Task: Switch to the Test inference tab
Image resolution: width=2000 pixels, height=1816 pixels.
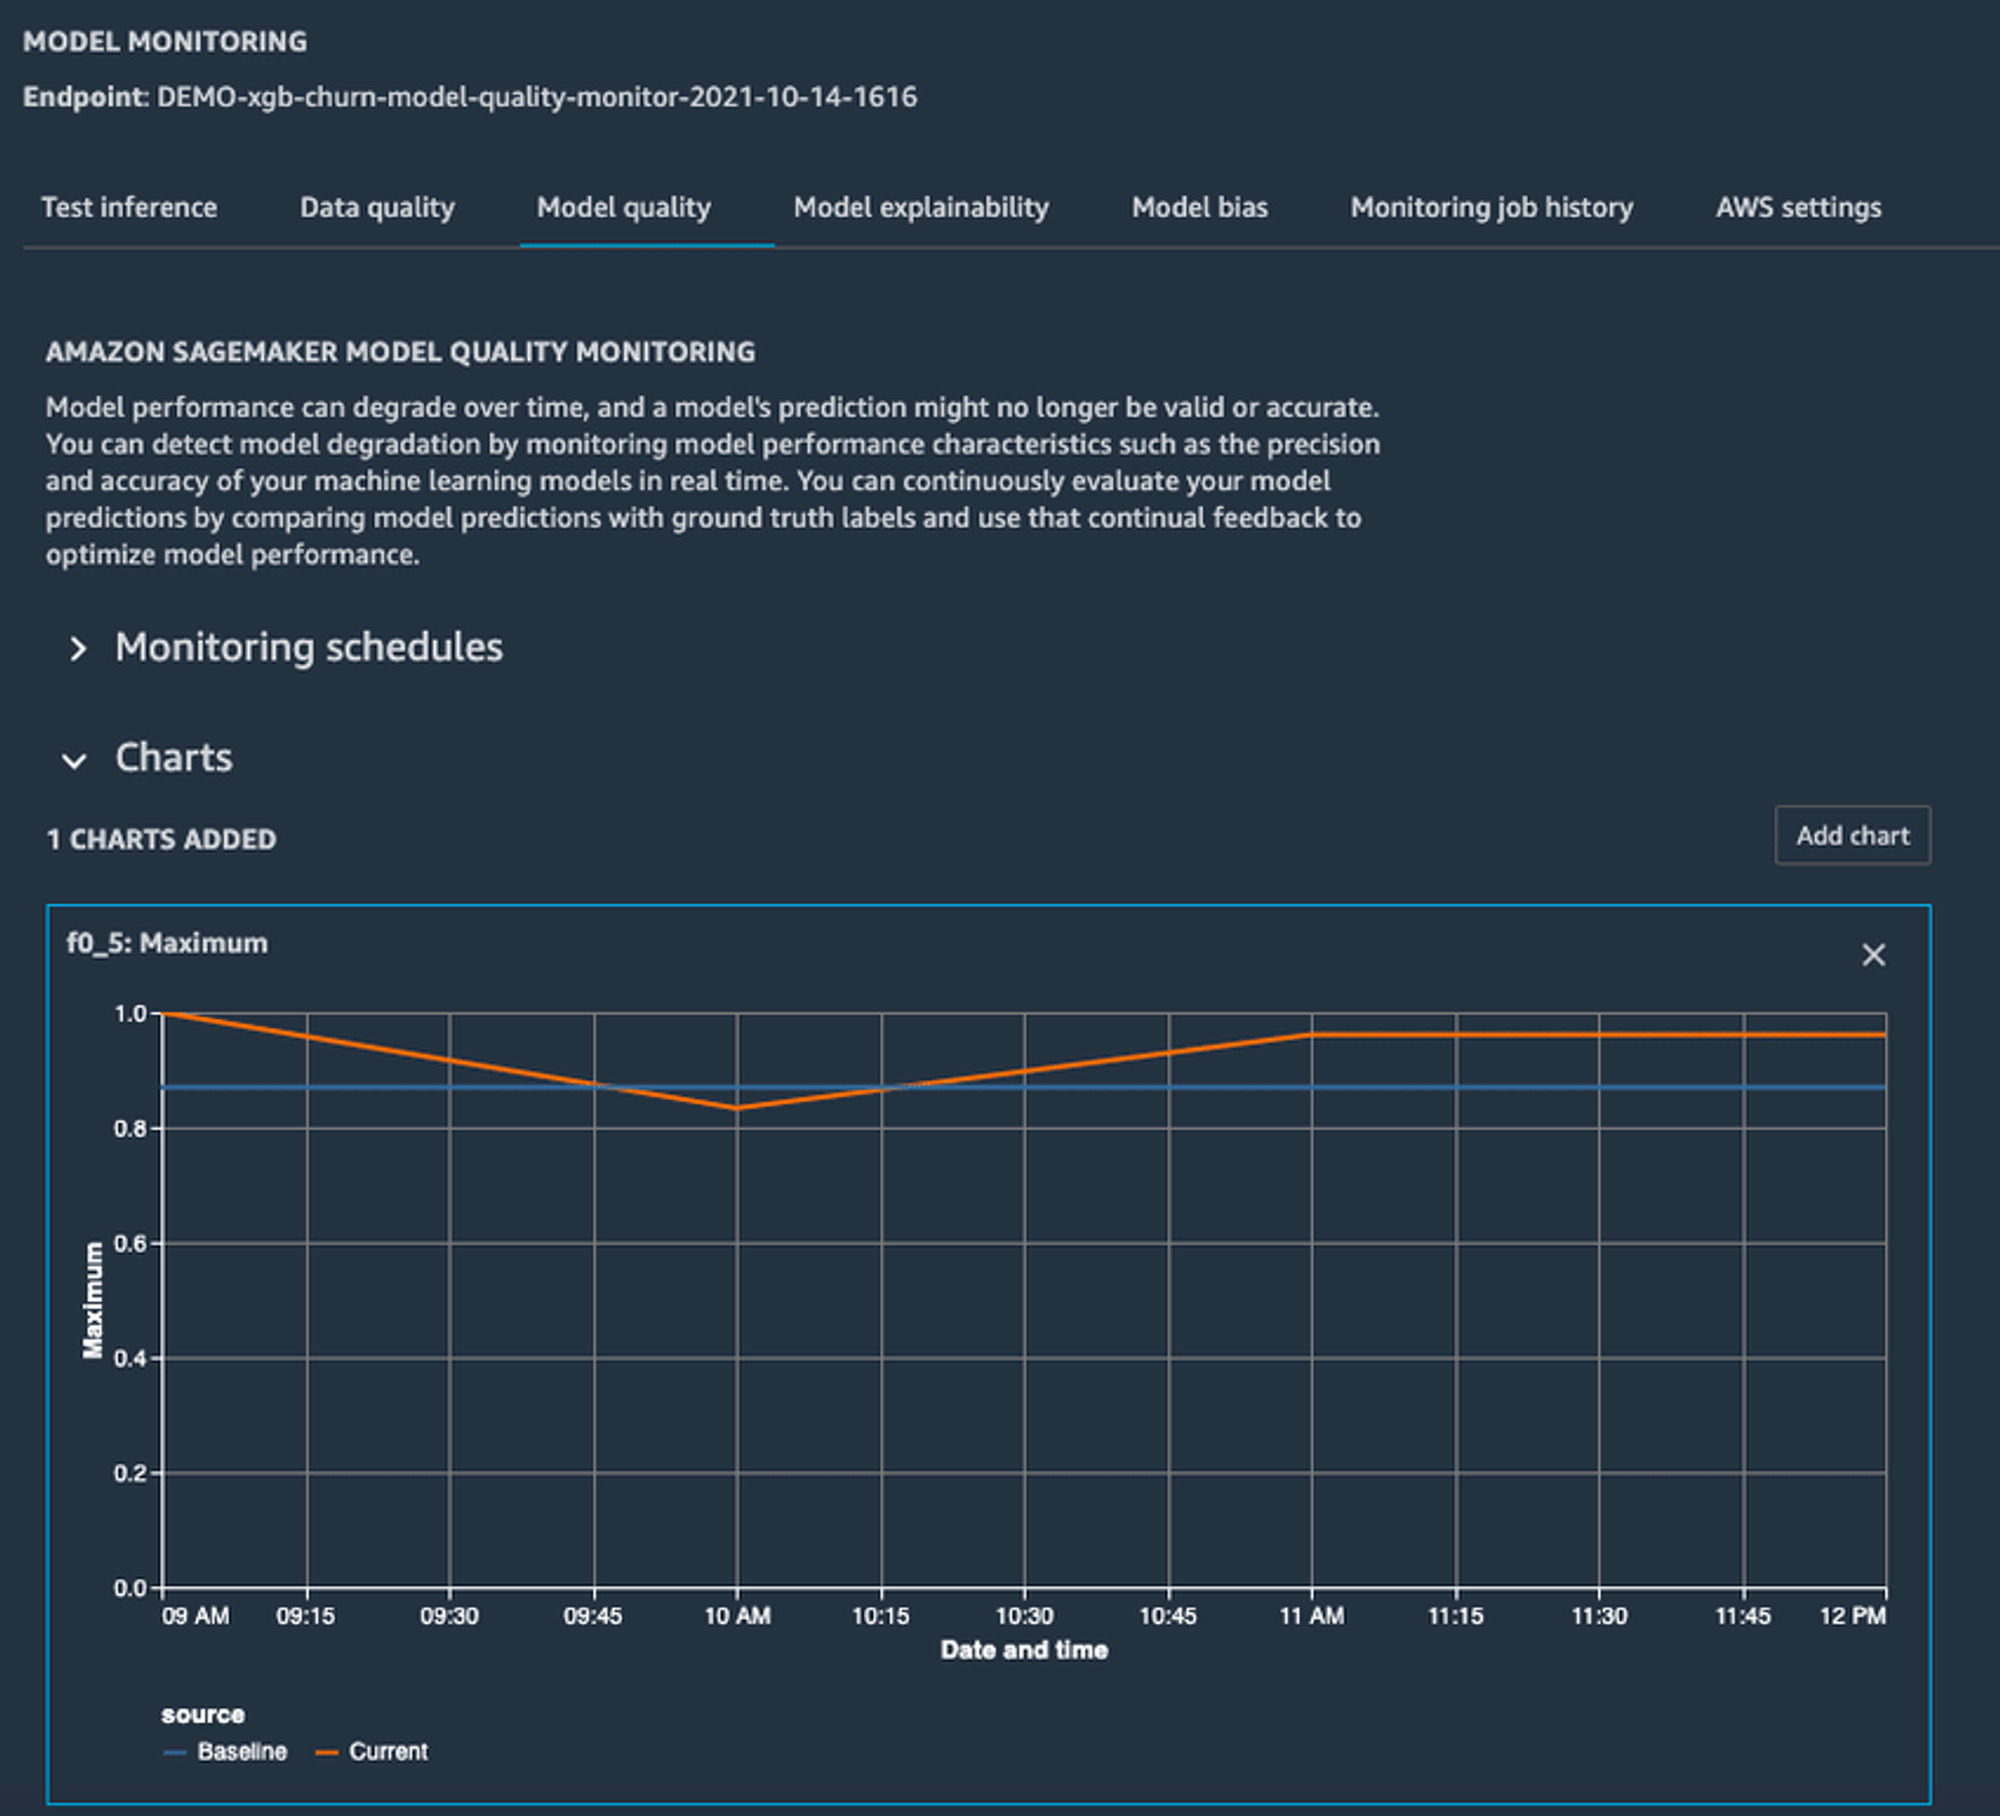Action: (129, 207)
